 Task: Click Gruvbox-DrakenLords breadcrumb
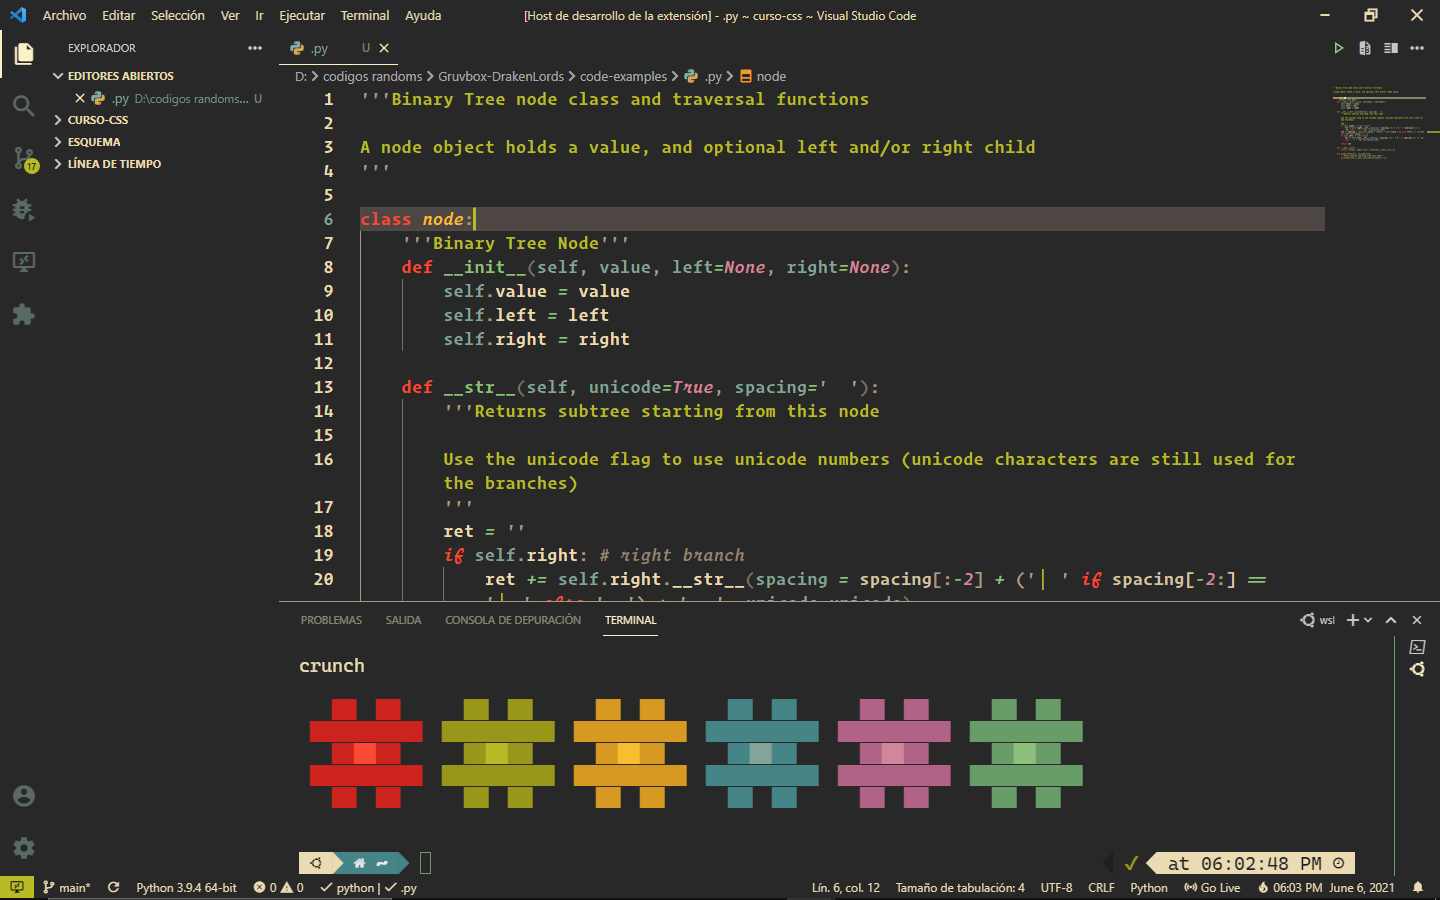501,76
